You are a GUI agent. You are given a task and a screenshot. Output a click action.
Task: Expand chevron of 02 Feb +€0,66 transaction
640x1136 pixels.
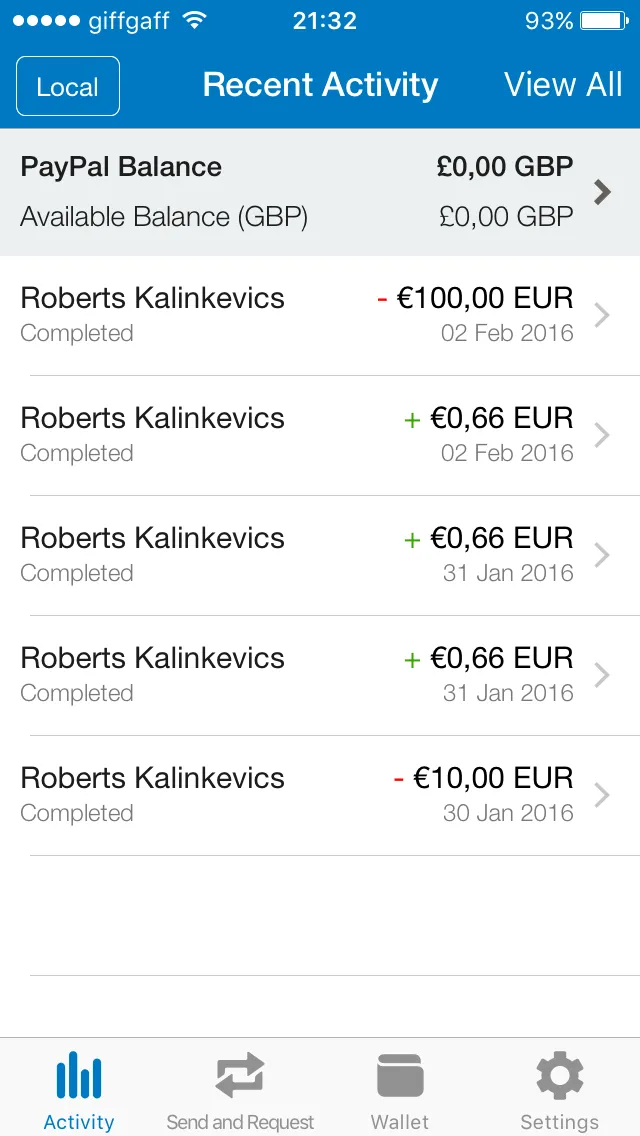[602, 435]
